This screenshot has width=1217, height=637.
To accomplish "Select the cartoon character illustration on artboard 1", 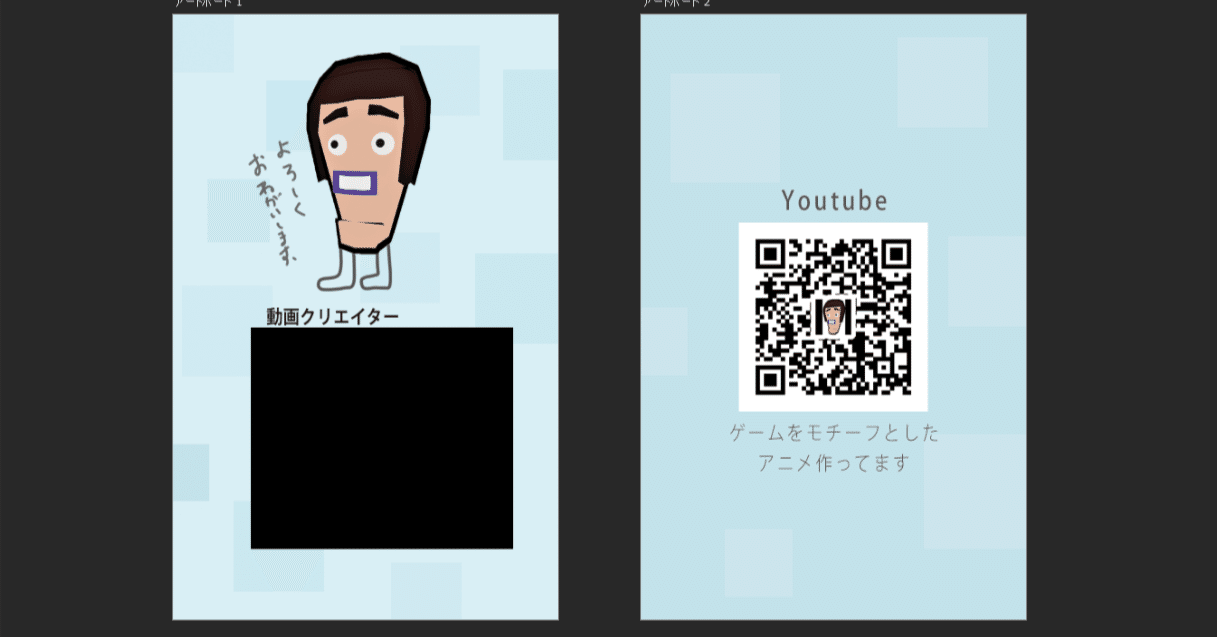I will (370, 172).
